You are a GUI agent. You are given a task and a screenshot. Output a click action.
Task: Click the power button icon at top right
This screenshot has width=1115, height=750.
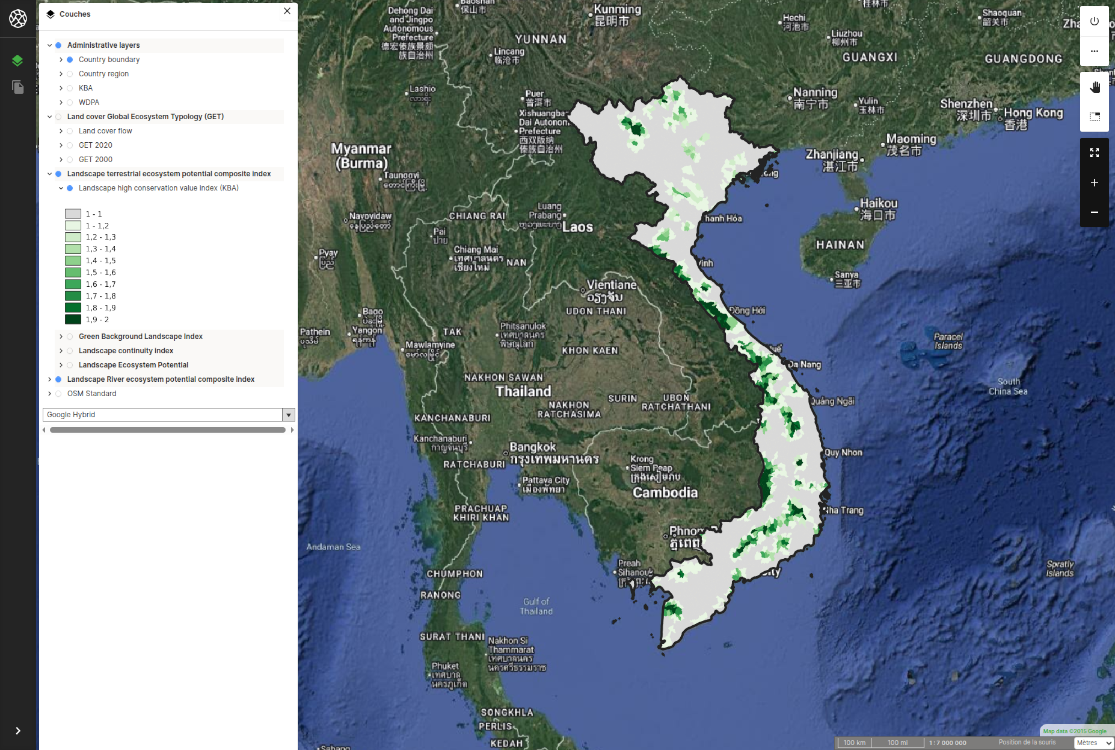click(1094, 22)
